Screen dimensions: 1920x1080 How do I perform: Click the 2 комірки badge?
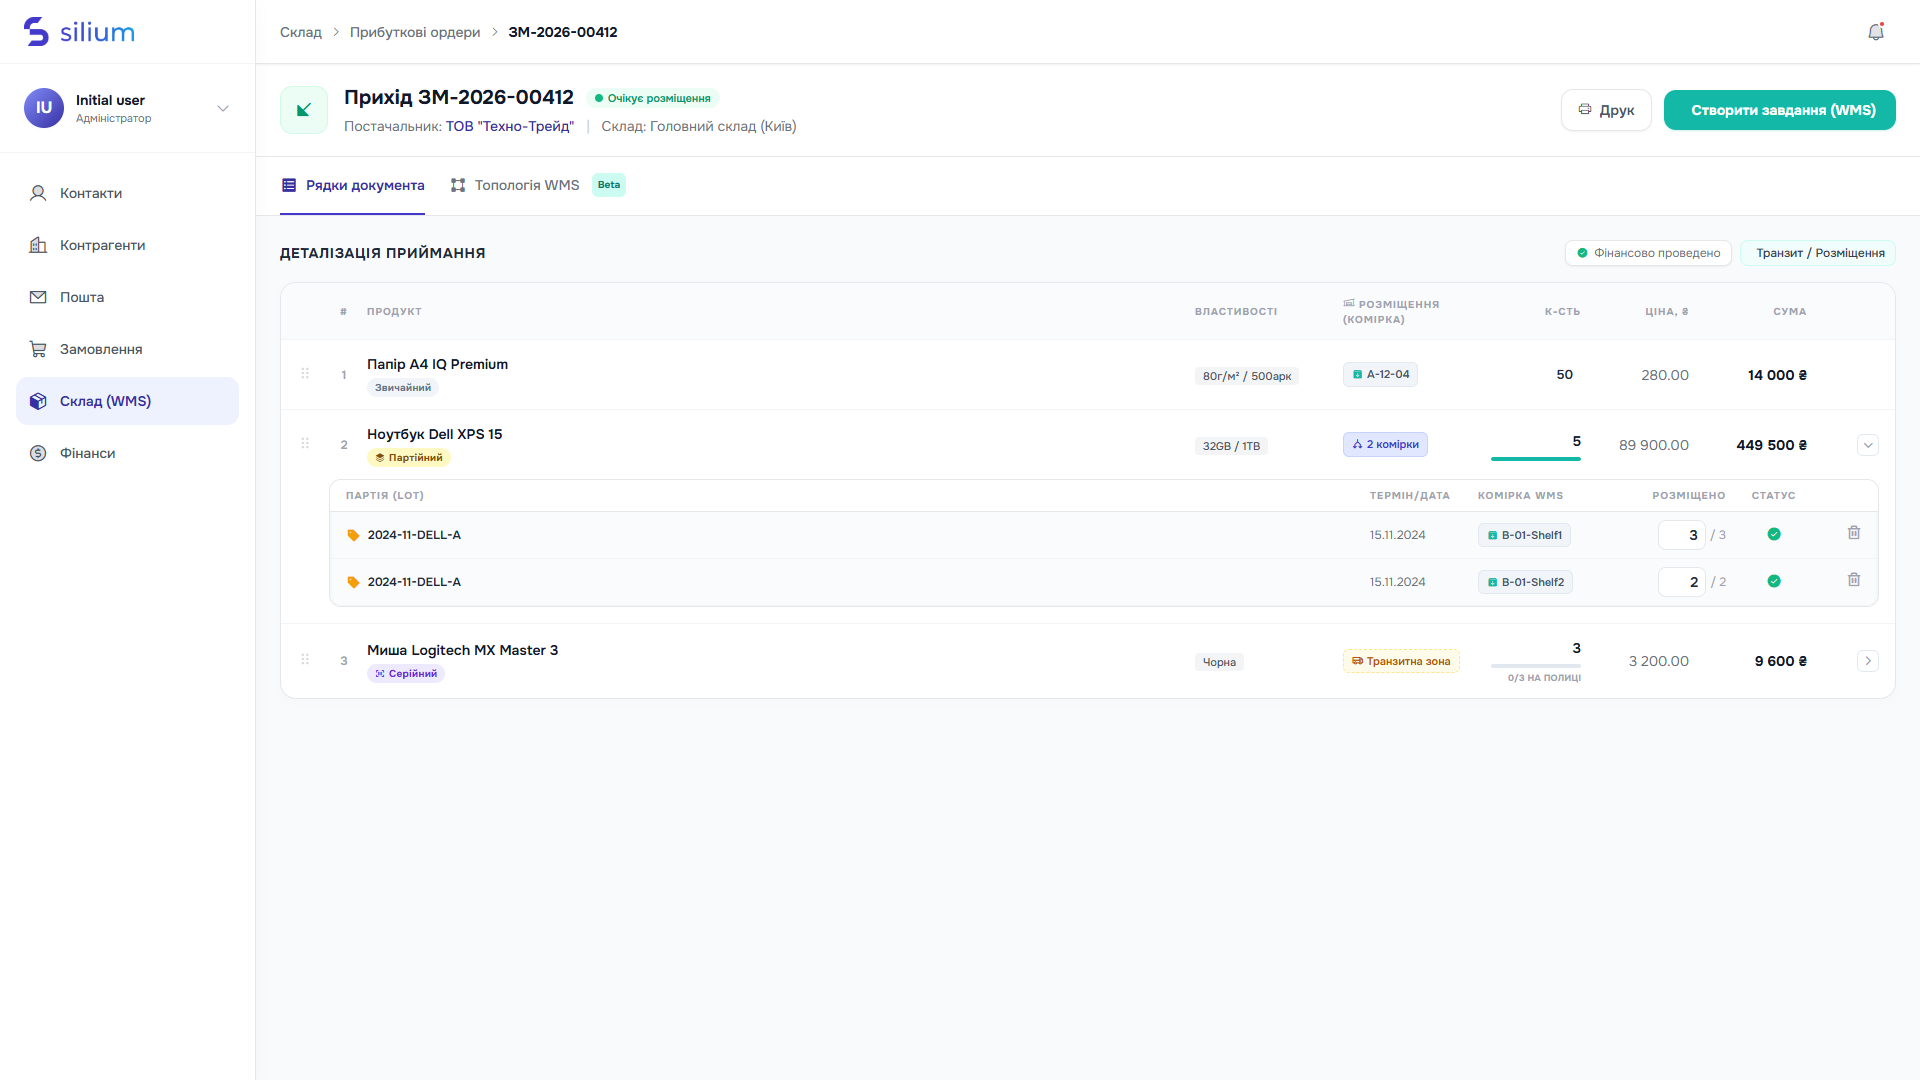point(1385,444)
